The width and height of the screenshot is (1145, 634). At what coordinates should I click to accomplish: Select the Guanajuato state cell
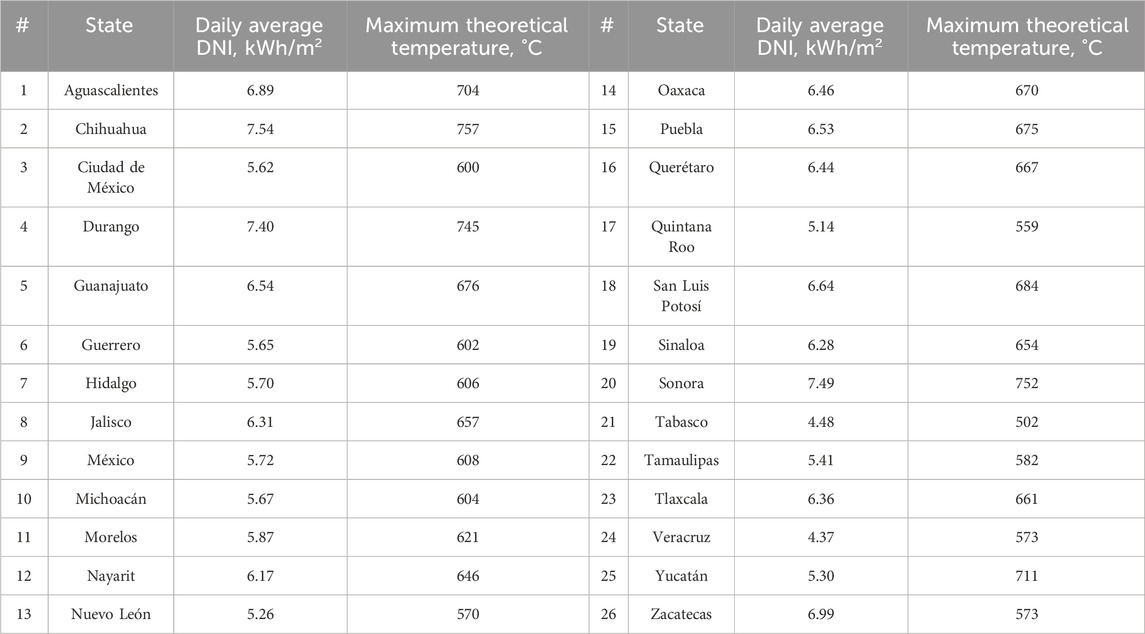click(x=110, y=286)
